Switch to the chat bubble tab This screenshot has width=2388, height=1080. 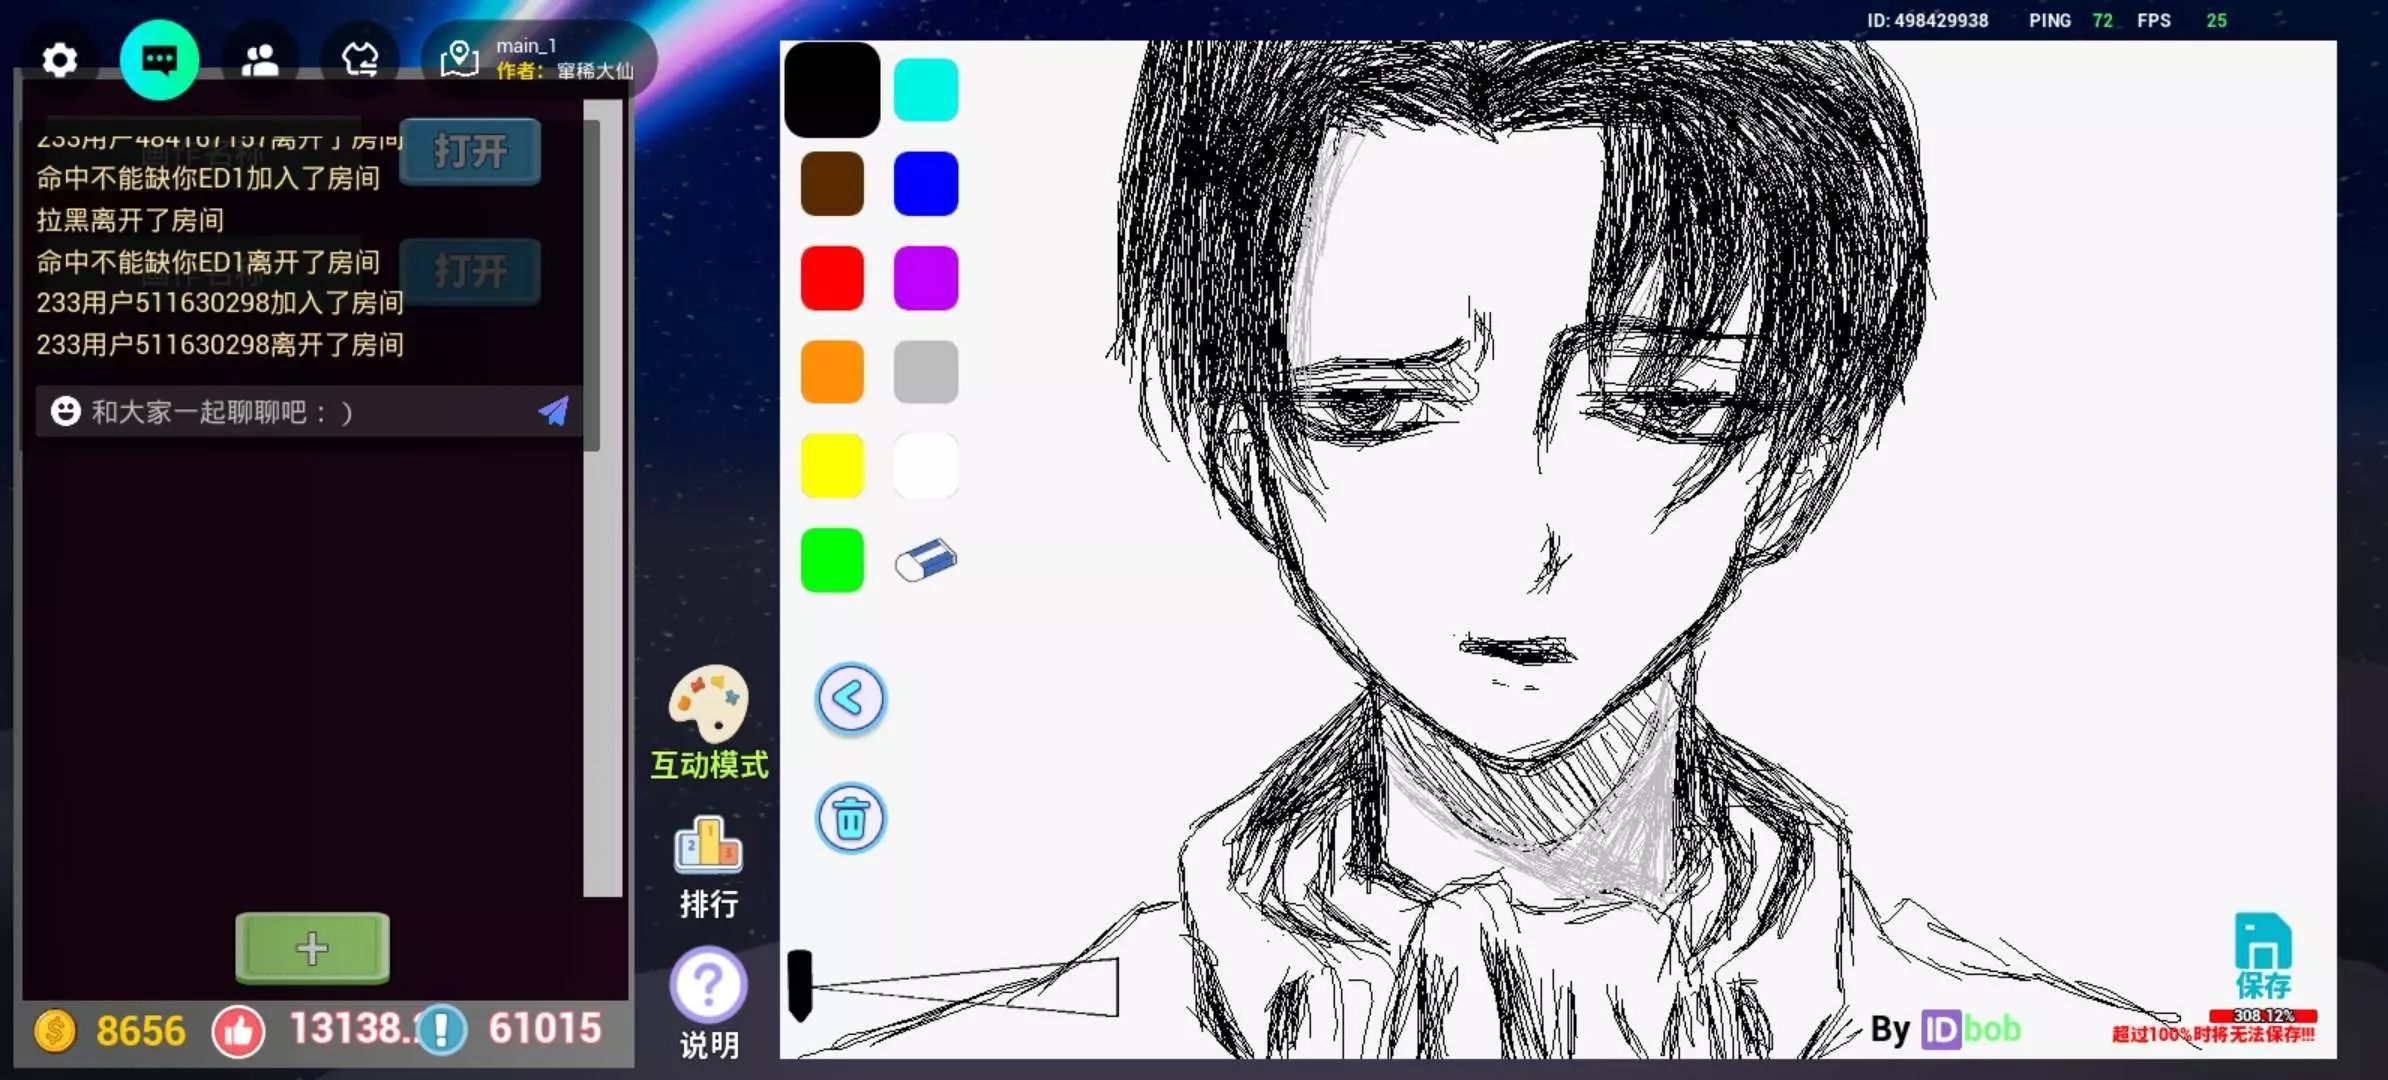tap(159, 60)
